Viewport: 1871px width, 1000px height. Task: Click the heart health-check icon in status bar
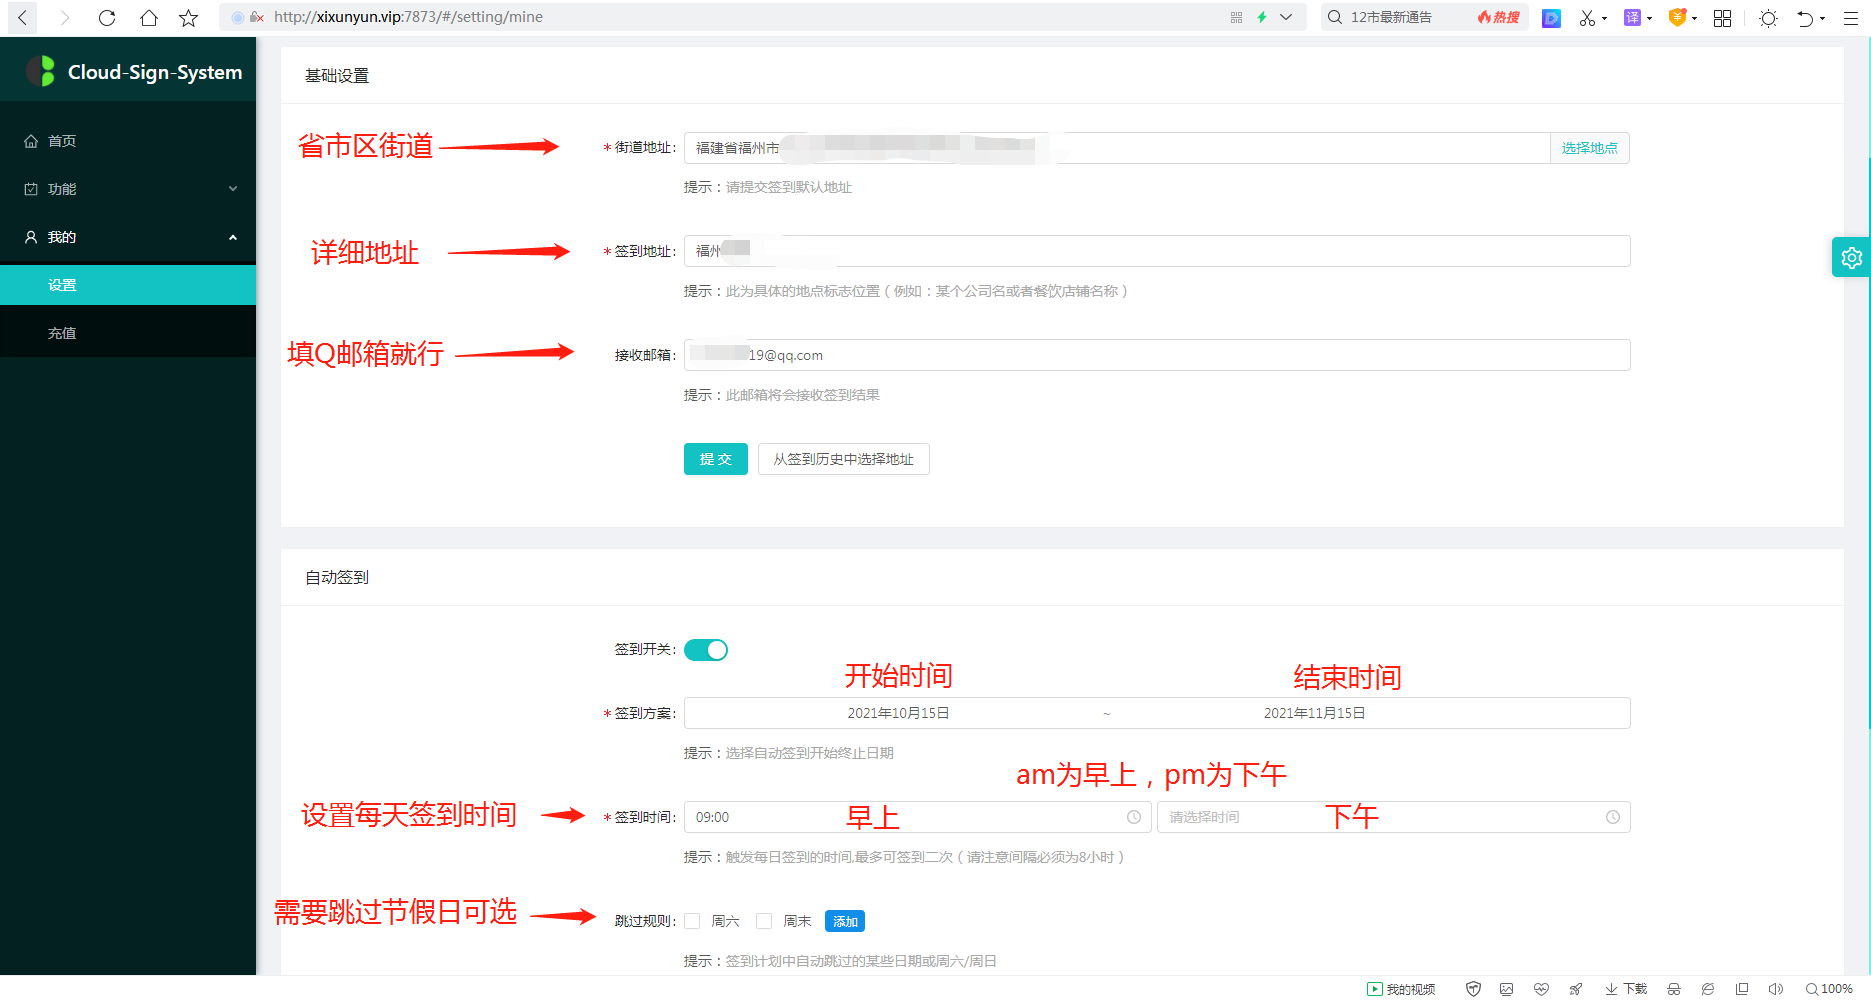(1541, 989)
